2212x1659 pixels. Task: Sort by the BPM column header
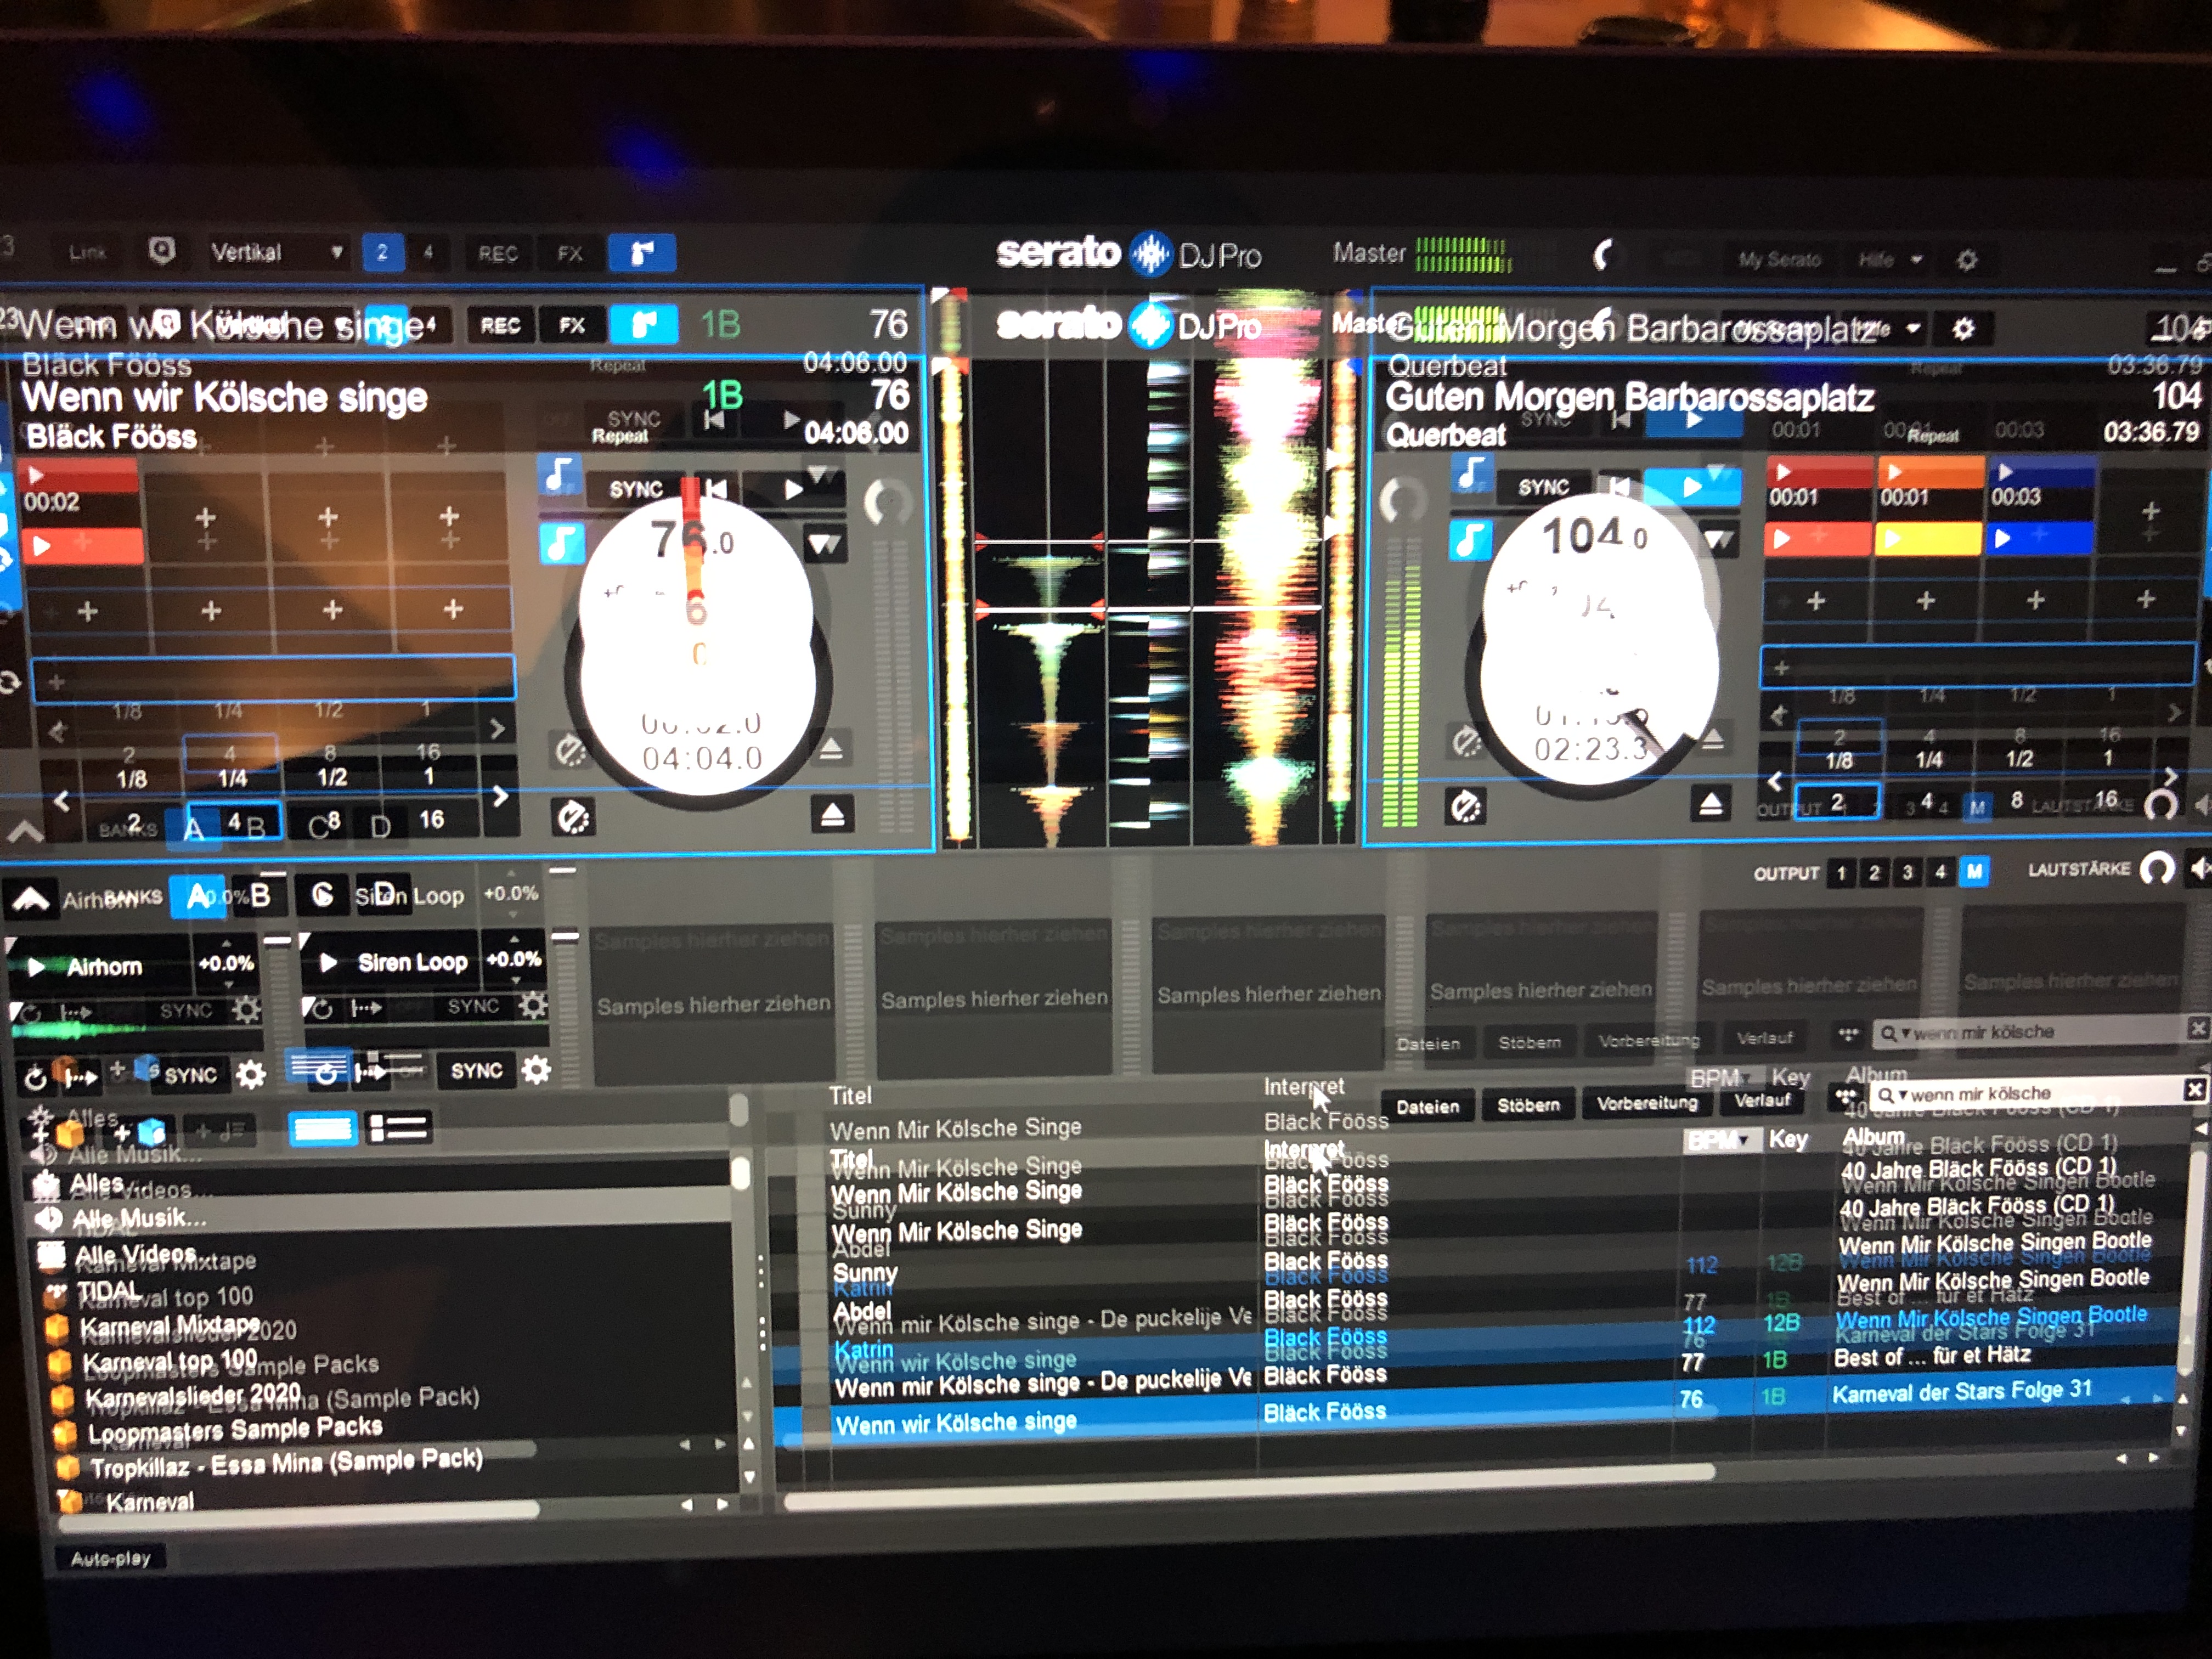pos(1719,1140)
